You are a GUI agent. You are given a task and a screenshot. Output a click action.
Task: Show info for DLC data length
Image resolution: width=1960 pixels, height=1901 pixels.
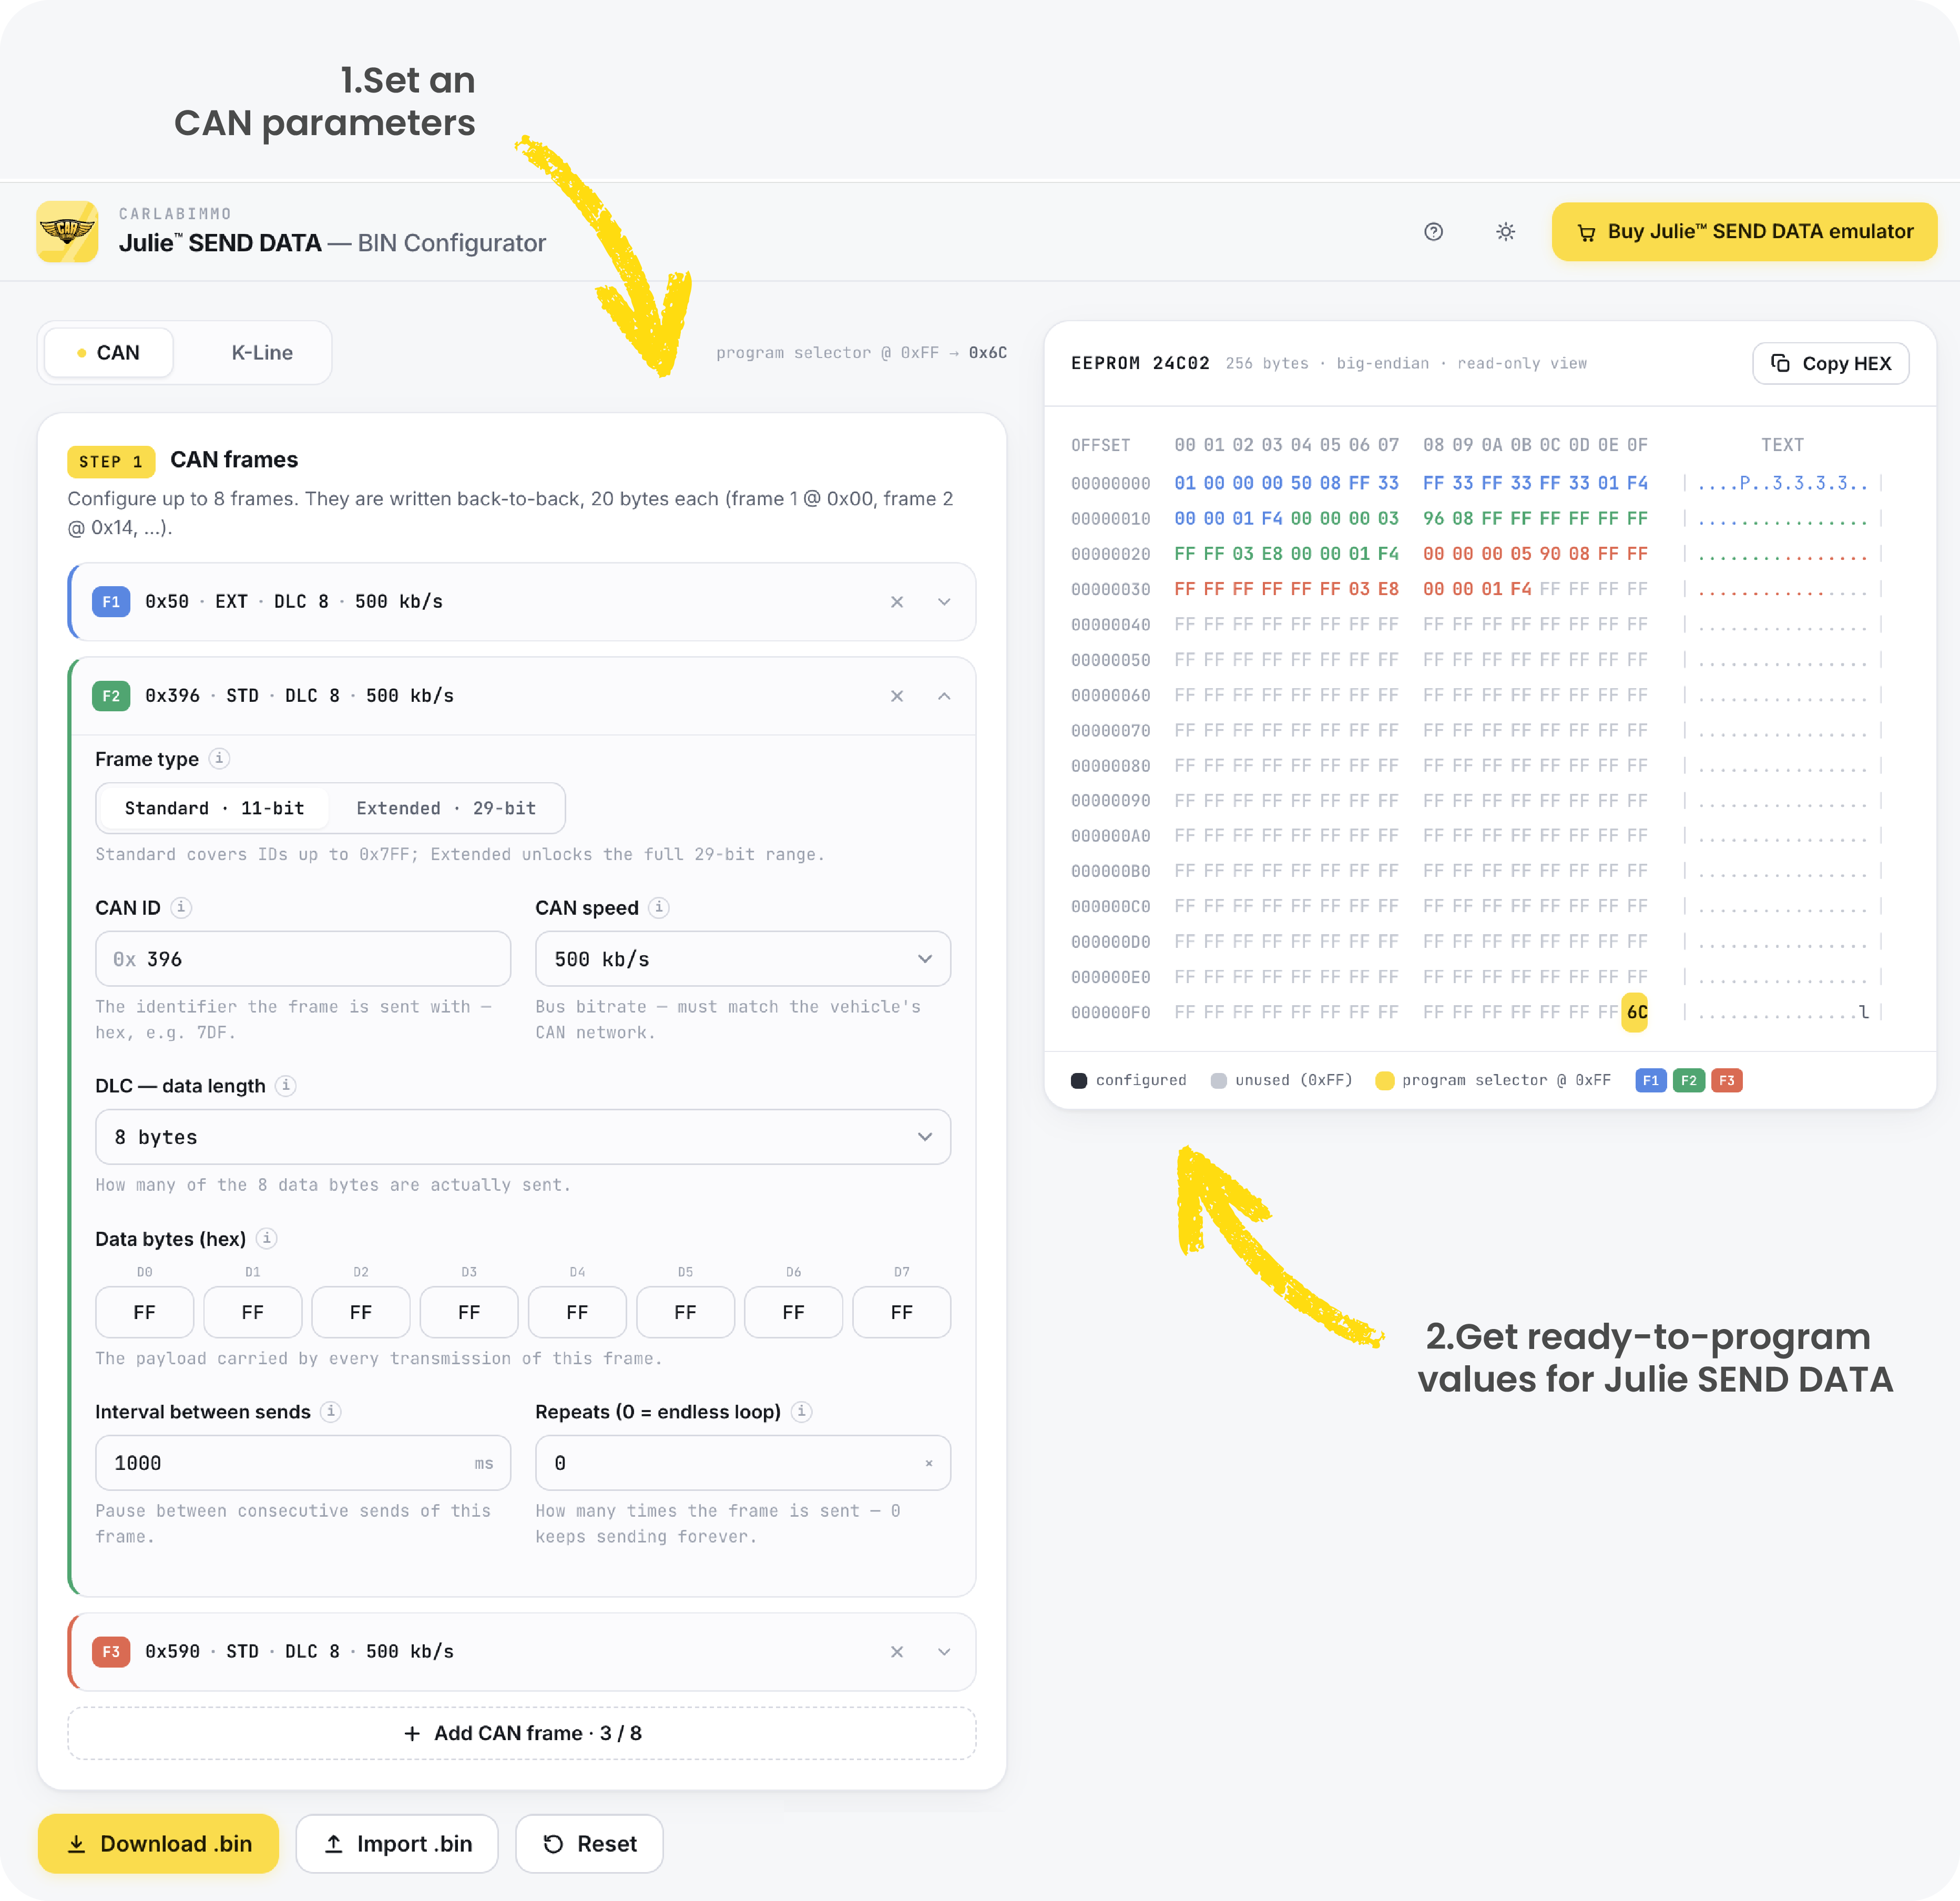[x=286, y=1086]
